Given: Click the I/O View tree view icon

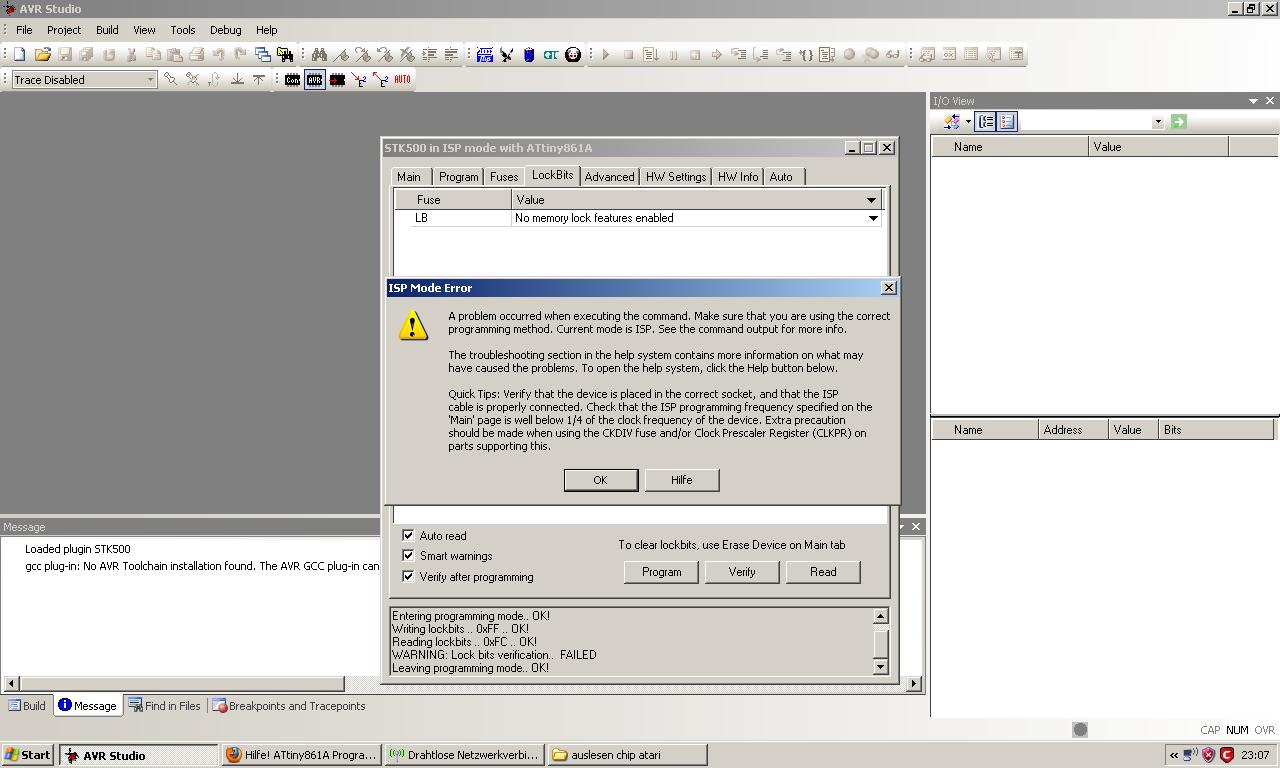Looking at the screenshot, I should pyautogui.click(x=986, y=122).
